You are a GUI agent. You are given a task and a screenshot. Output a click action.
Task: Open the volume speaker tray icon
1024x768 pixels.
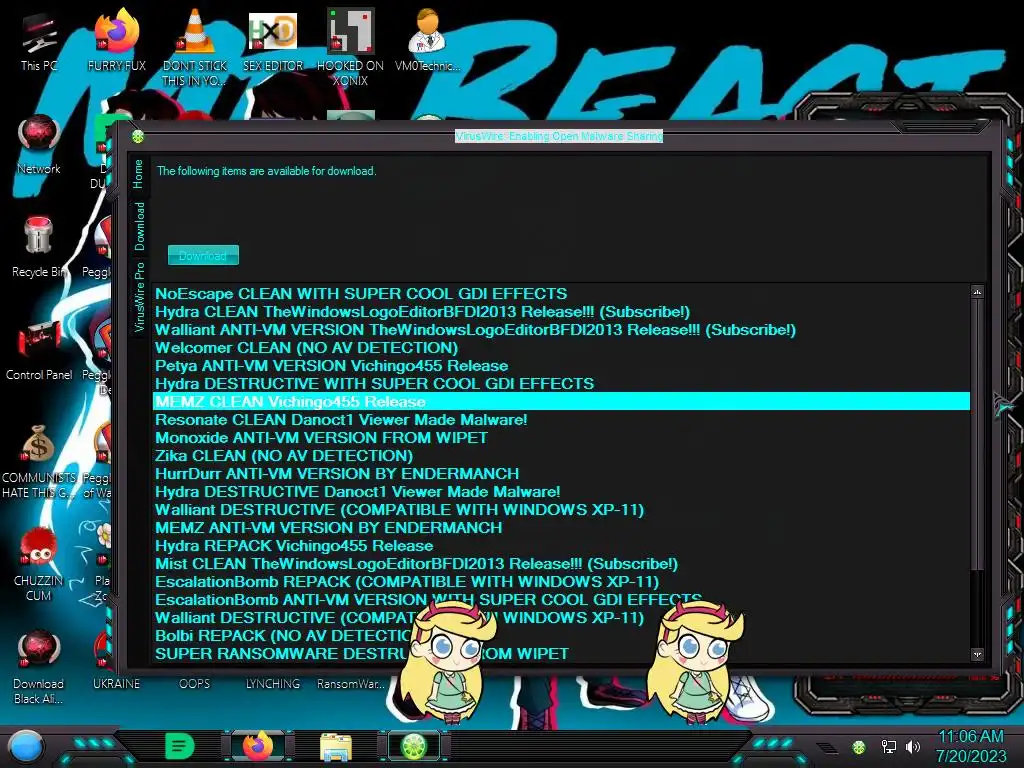[x=913, y=746]
